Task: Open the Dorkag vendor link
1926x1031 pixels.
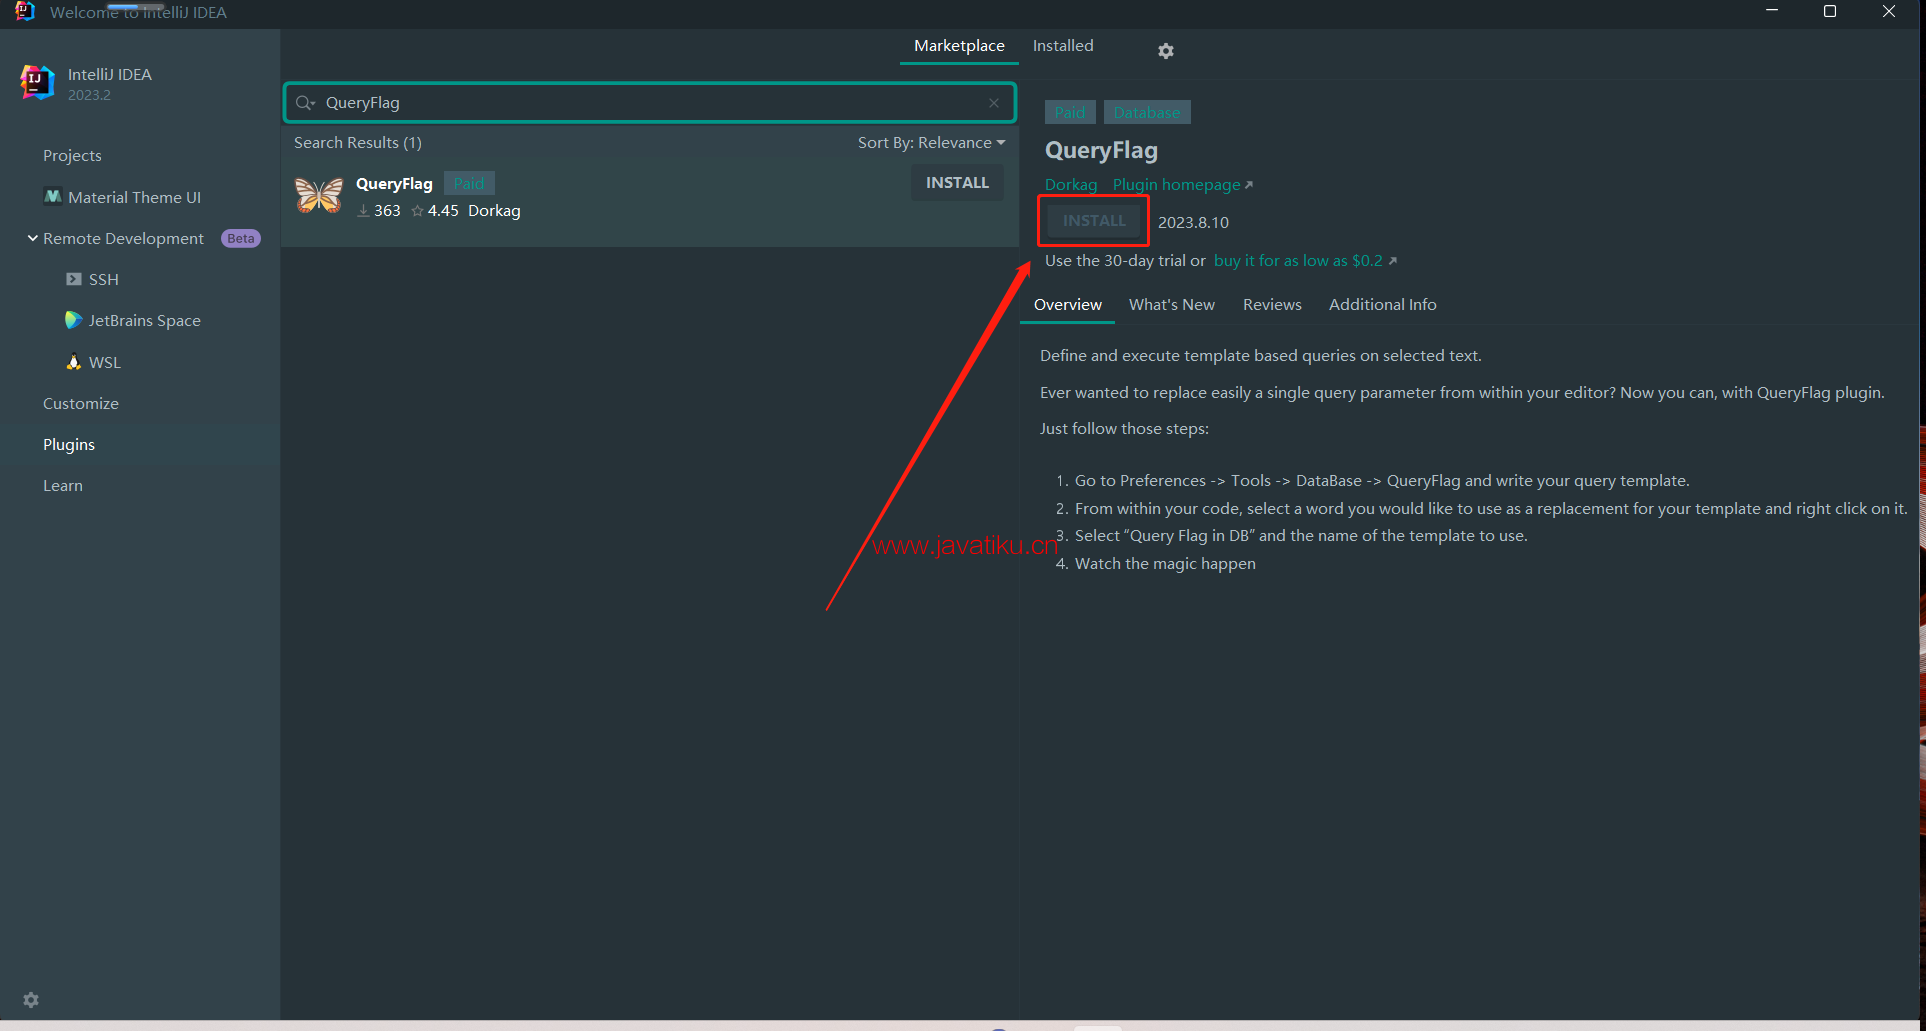Action: pos(1071,185)
